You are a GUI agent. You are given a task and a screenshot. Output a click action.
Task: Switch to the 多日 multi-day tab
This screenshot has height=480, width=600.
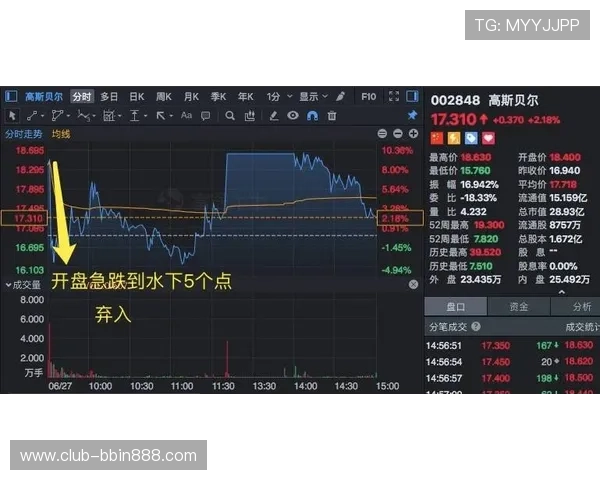point(109,96)
